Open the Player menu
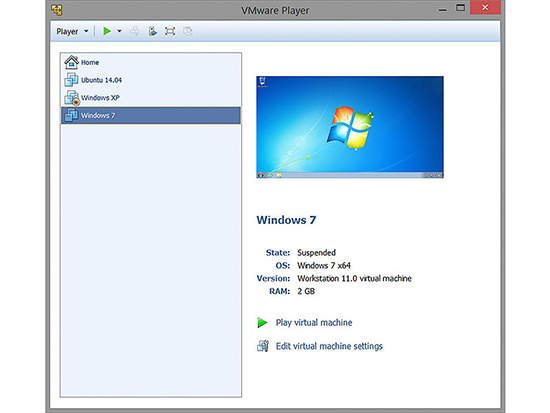Image resolution: width=550 pixels, height=413 pixels. point(72,32)
